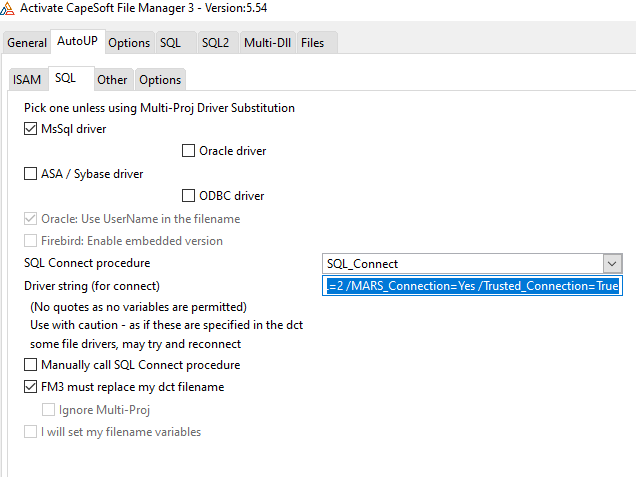Click the SQL_Connect combo box field
This screenshot has height=477, width=636.
pyautogui.click(x=460, y=264)
